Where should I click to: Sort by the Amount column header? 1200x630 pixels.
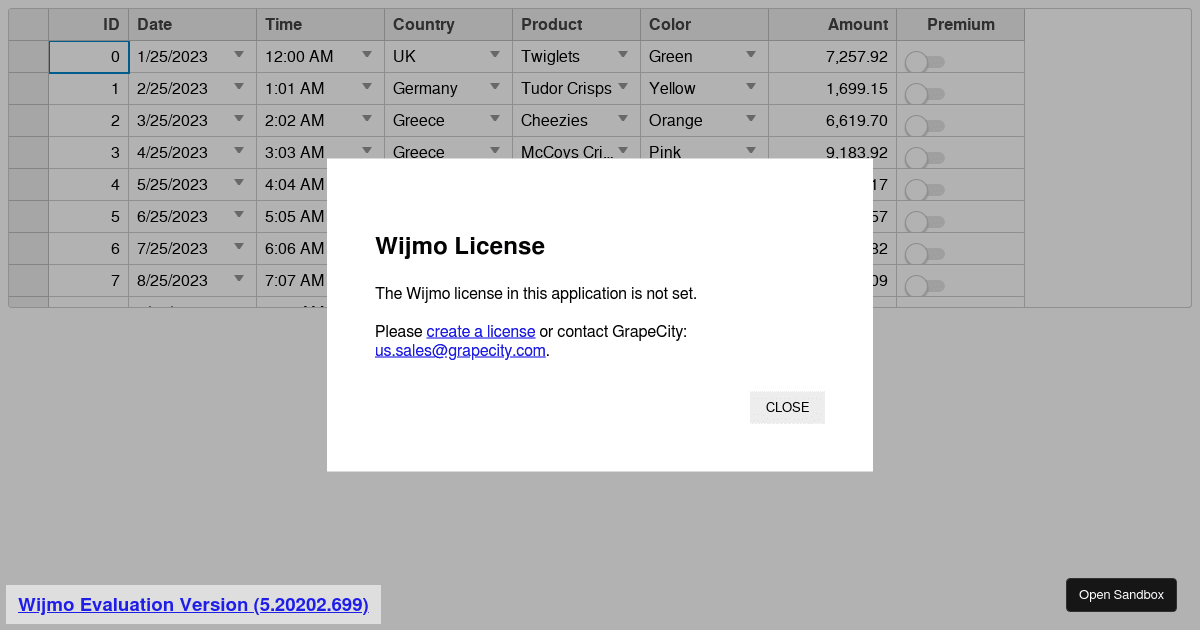tap(832, 24)
